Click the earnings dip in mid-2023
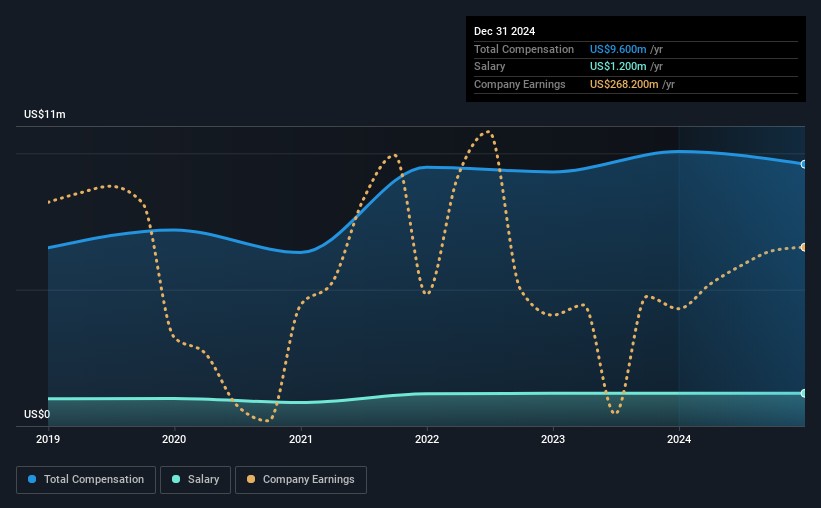The height and width of the screenshot is (508, 821). (x=614, y=412)
